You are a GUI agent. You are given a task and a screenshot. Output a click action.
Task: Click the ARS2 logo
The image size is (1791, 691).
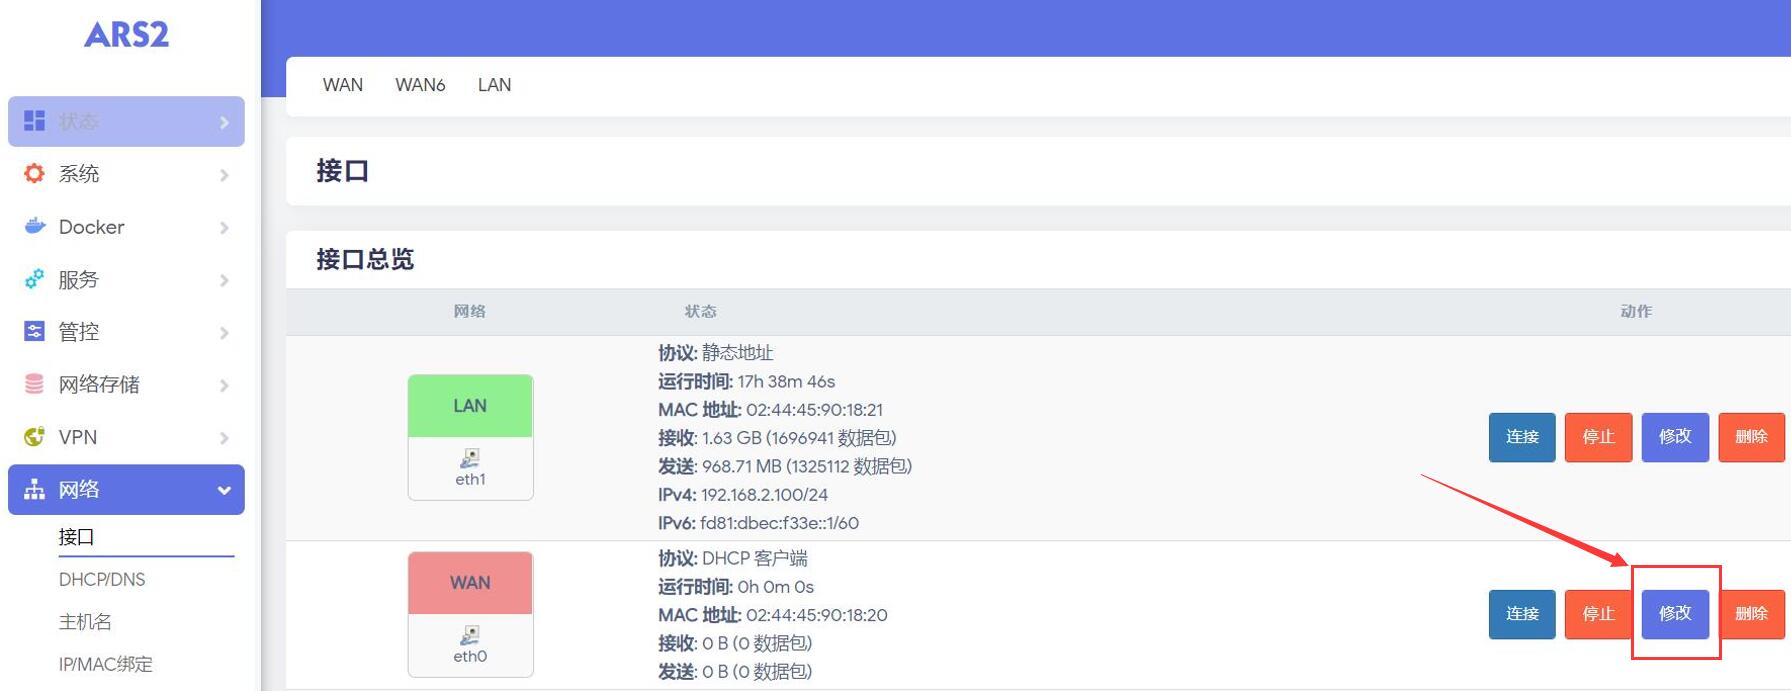point(126,35)
